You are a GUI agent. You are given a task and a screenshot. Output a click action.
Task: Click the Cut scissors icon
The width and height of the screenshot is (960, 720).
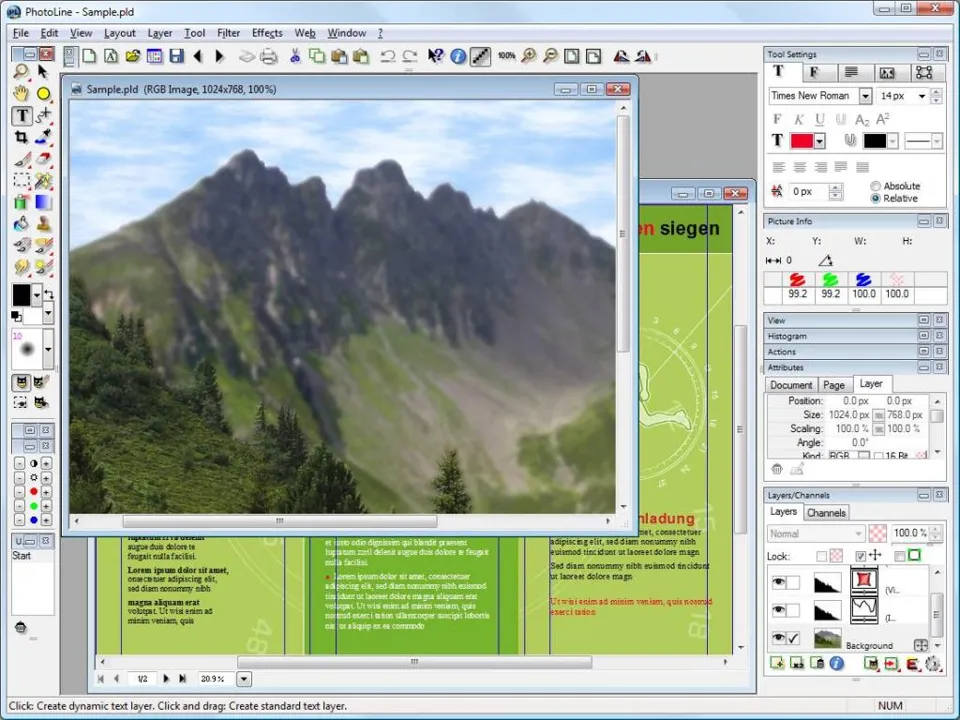pyautogui.click(x=295, y=56)
